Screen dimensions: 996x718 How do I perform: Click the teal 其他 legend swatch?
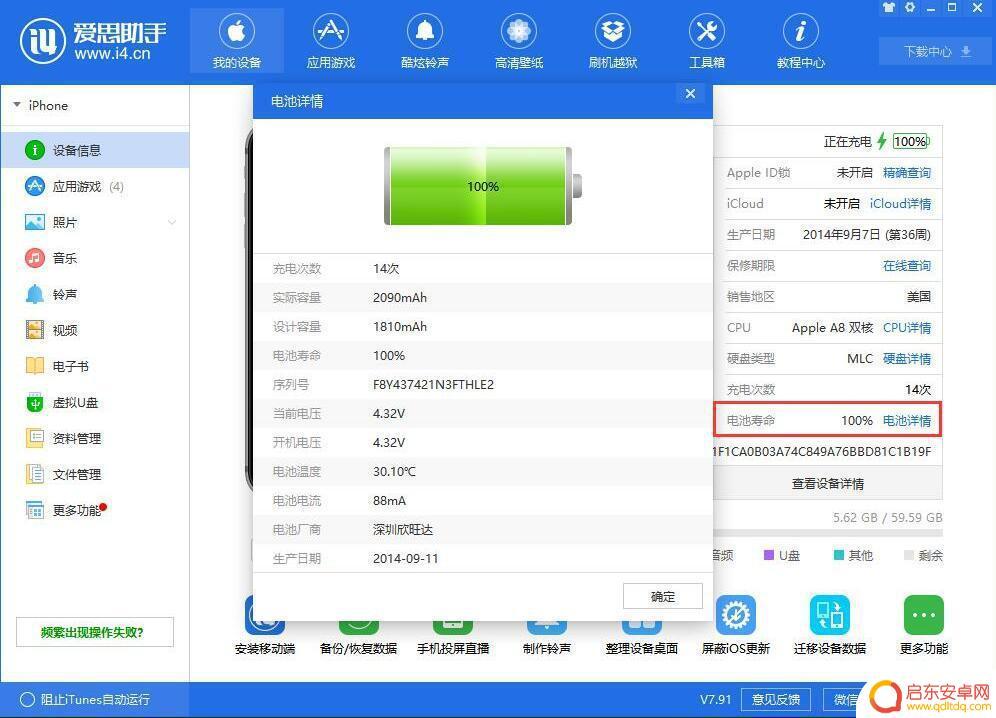click(838, 555)
